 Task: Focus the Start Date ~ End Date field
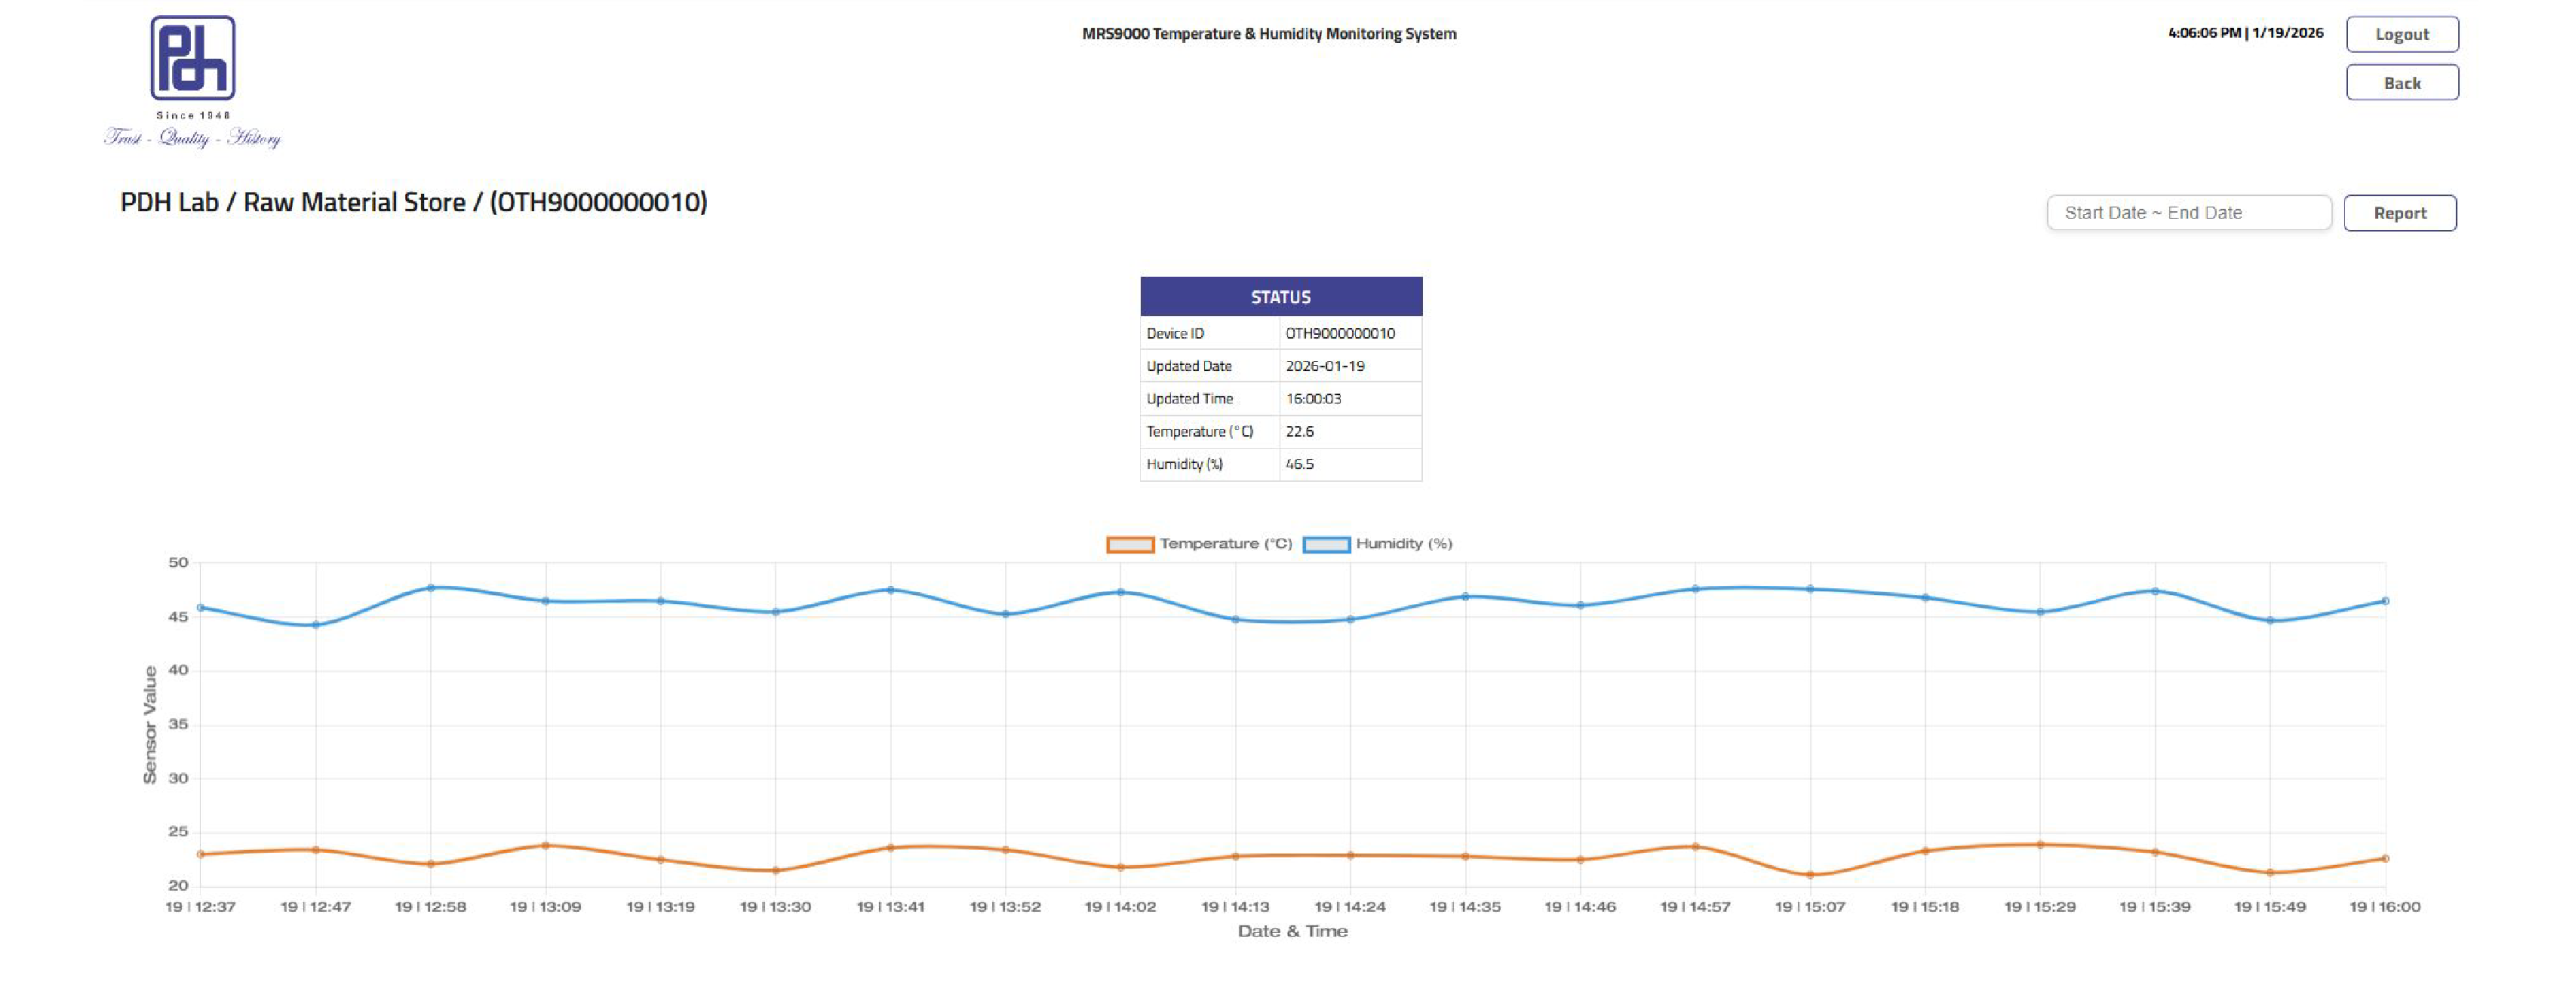coord(2187,213)
